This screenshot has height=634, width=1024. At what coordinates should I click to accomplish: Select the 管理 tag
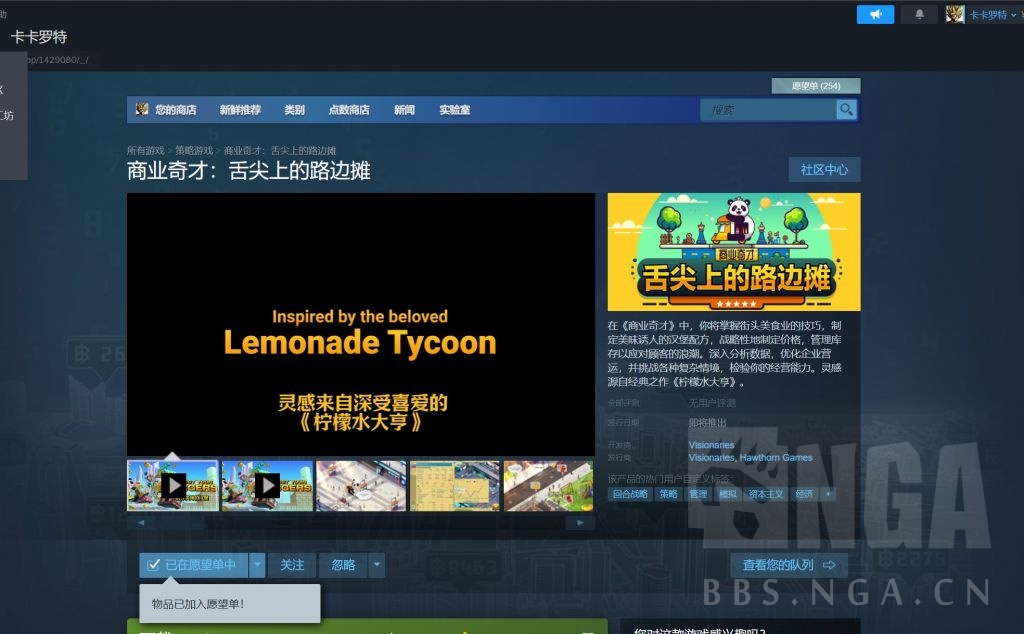coord(698,494)
